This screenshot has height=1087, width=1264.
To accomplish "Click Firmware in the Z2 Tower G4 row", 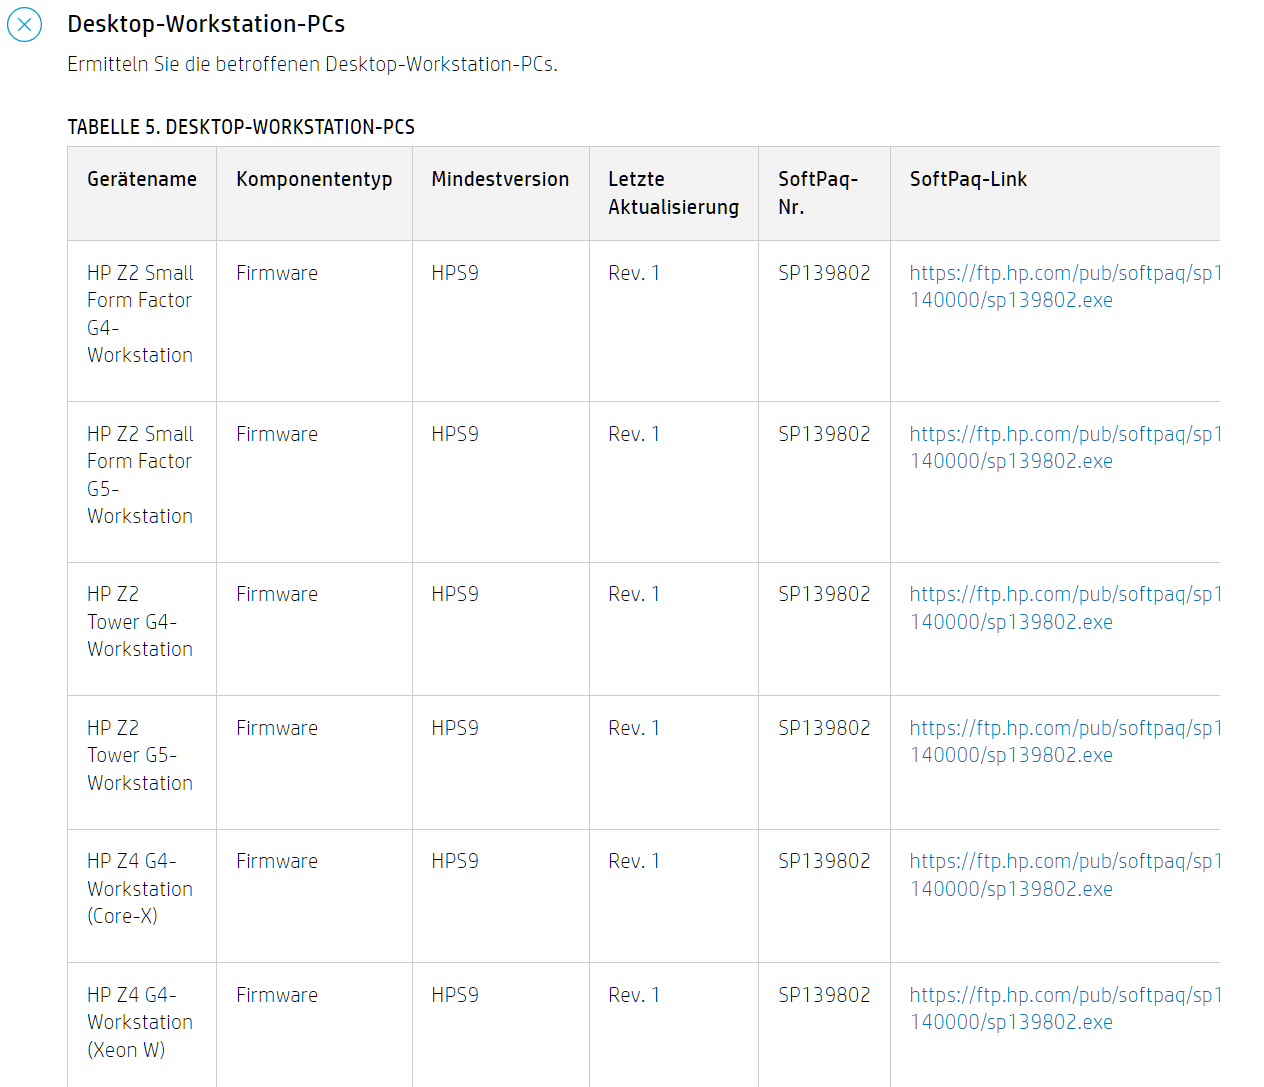I will tap(277, 594).
